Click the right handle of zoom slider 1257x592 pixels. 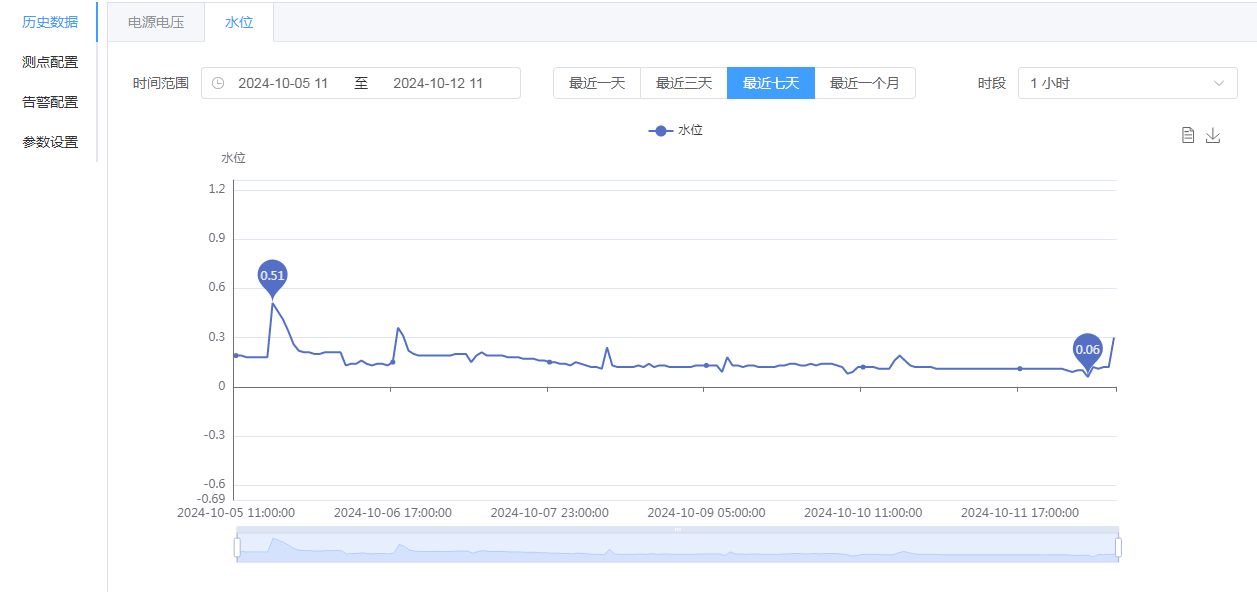[1118, 547]
